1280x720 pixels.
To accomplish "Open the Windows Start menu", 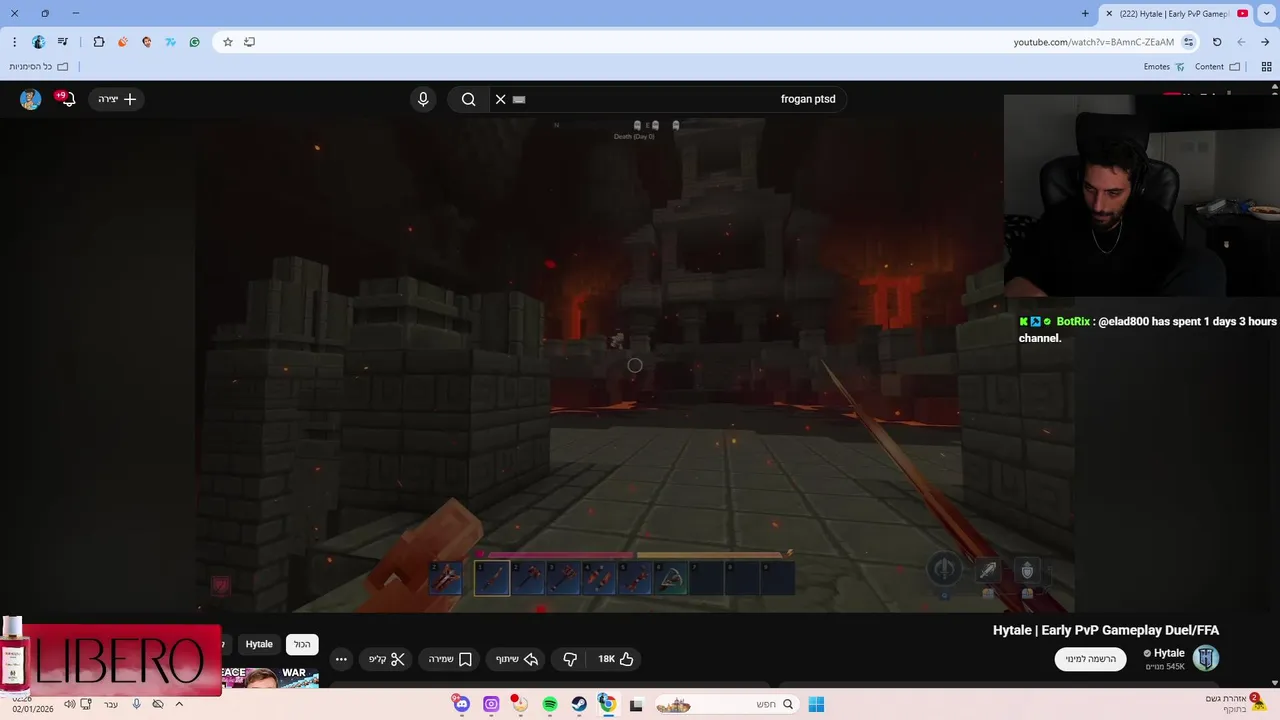I will [816, 704].
